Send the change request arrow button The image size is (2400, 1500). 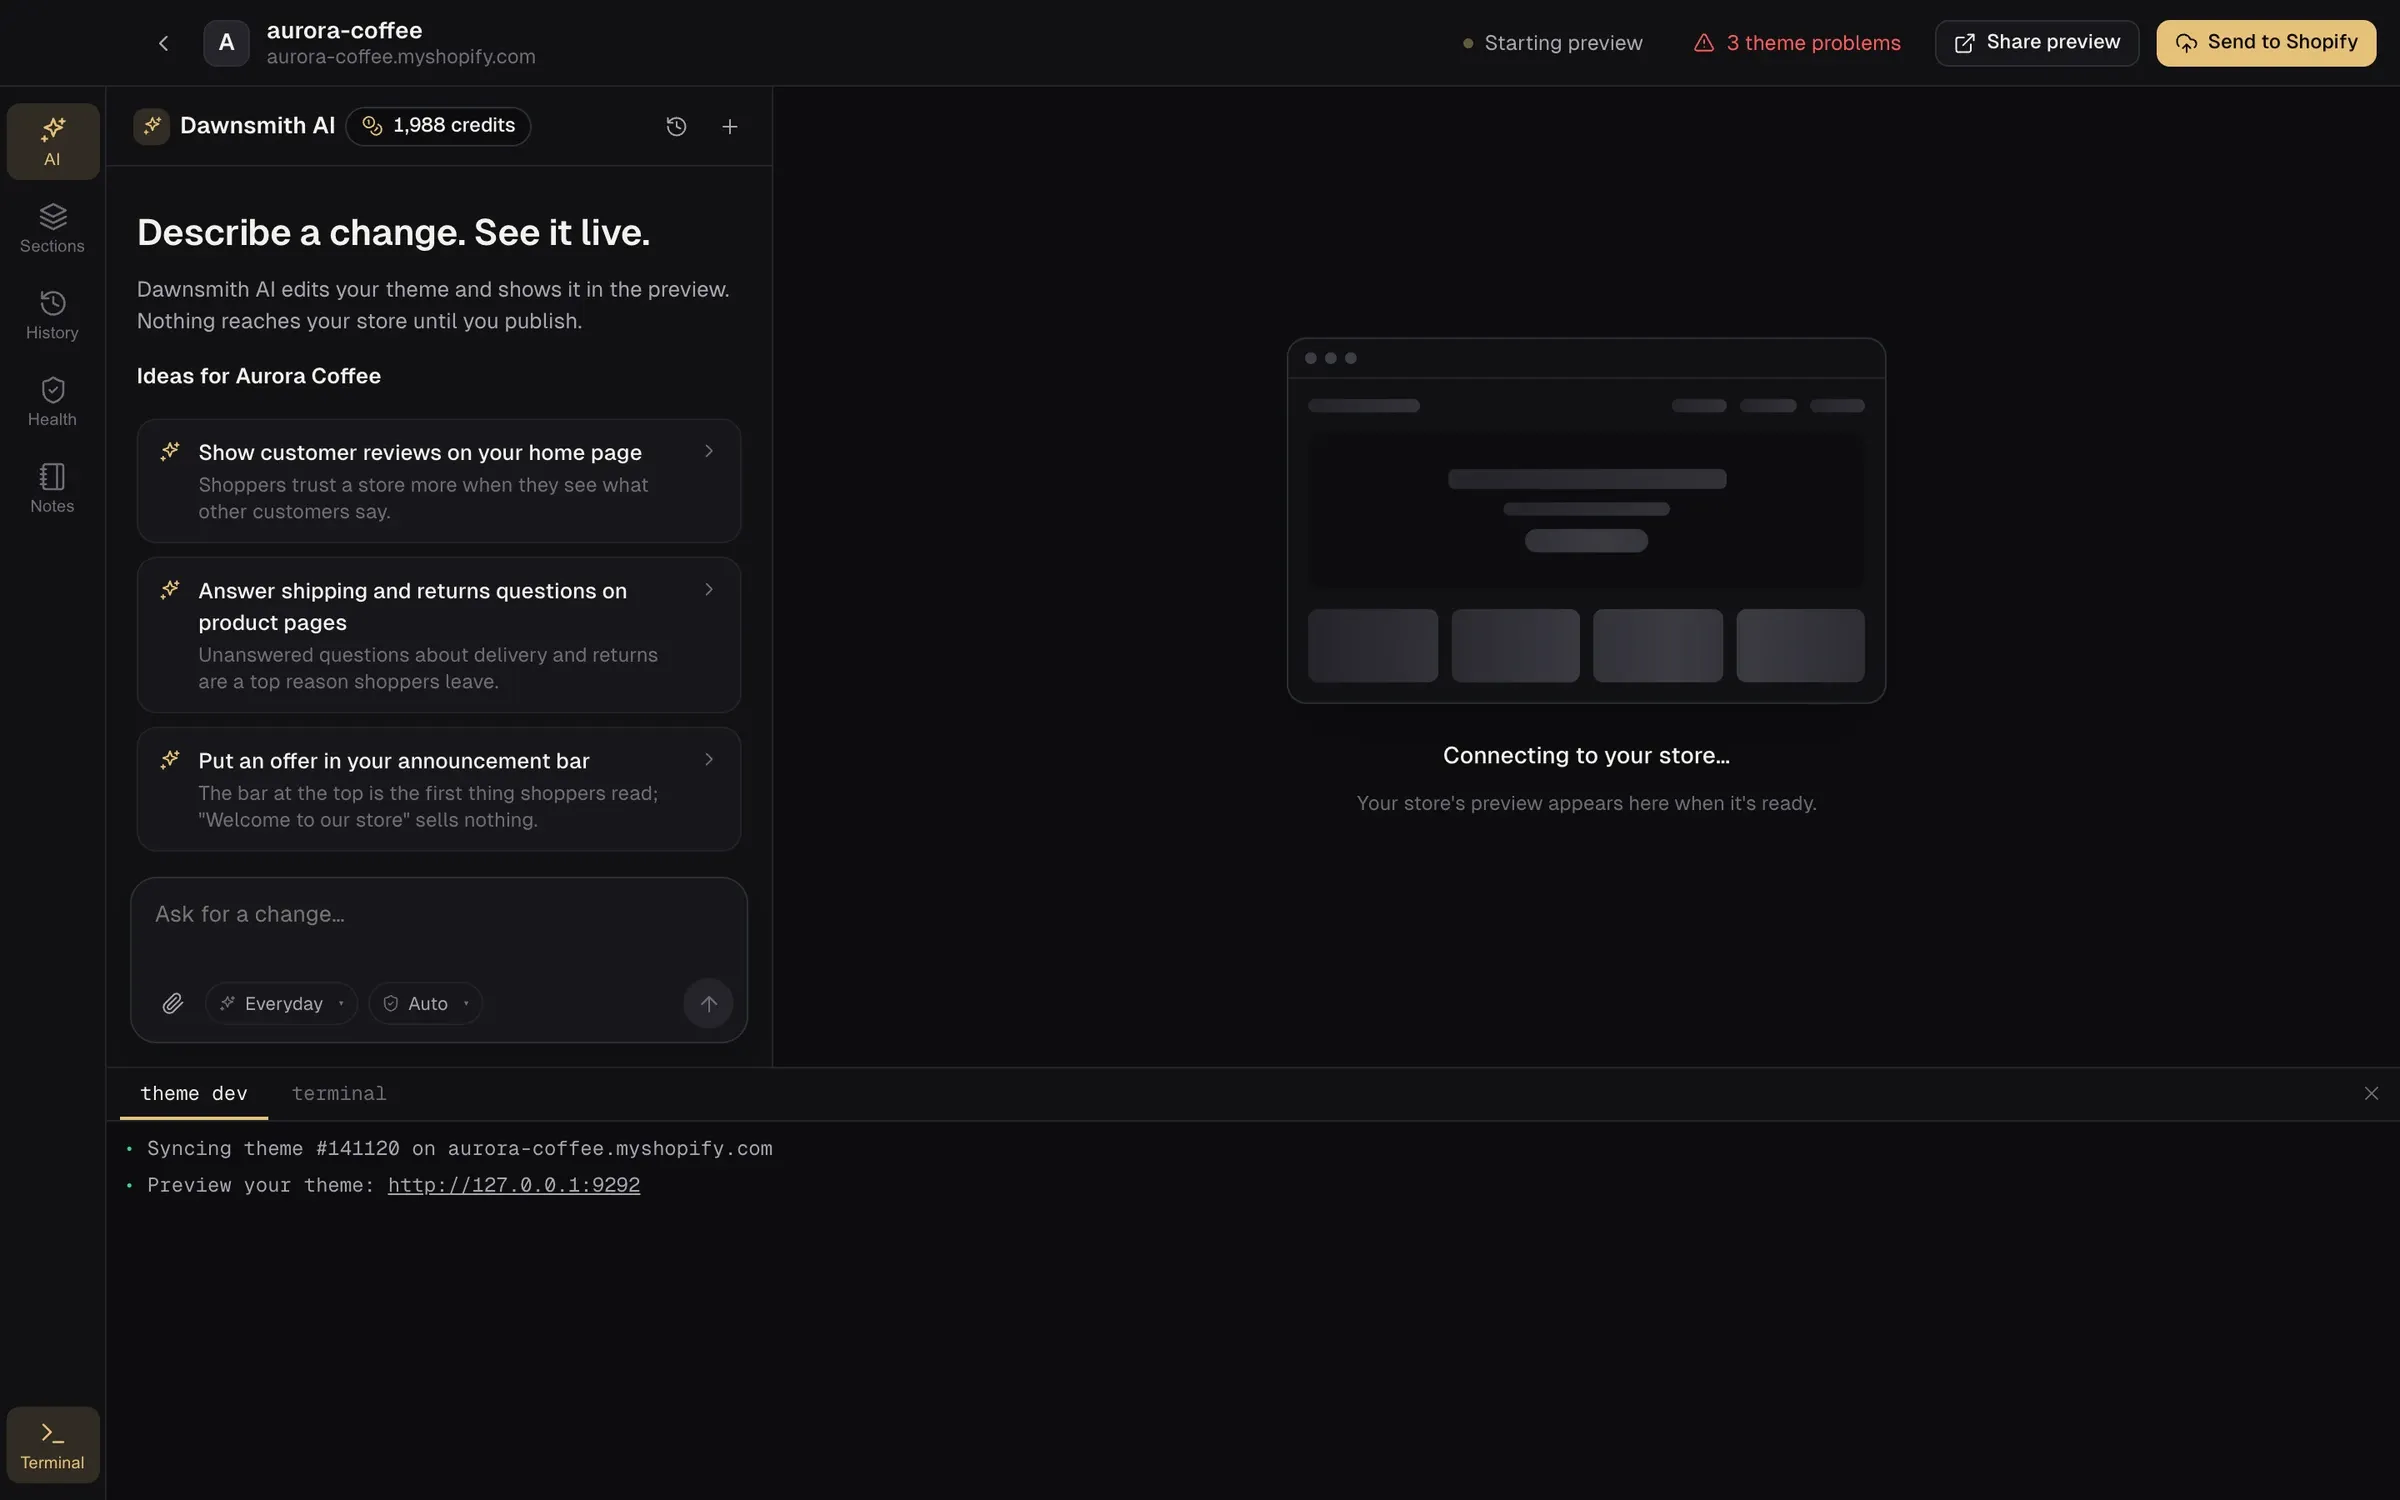708,1003
